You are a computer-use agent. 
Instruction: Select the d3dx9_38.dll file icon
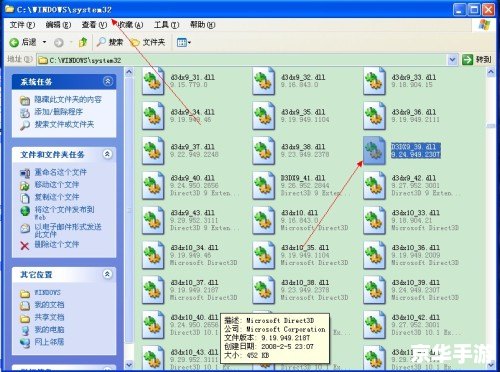pyautogui.click(x=264, y=151)
